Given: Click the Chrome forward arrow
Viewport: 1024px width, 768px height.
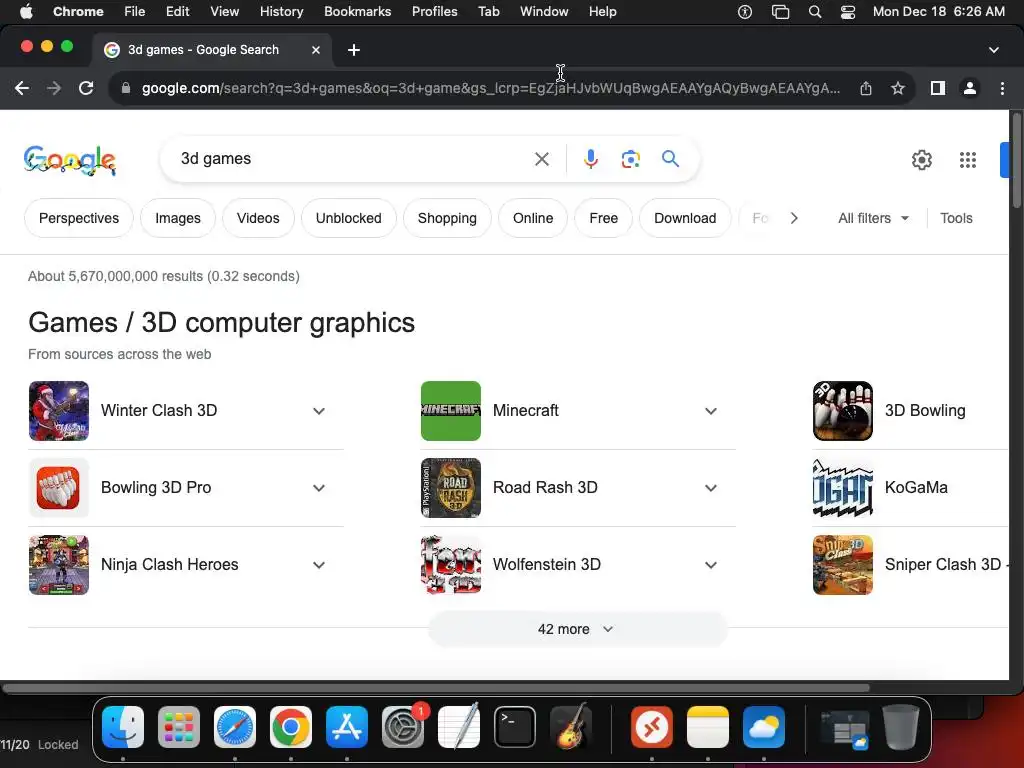Looking at the screenshot, I should (54, 88).
